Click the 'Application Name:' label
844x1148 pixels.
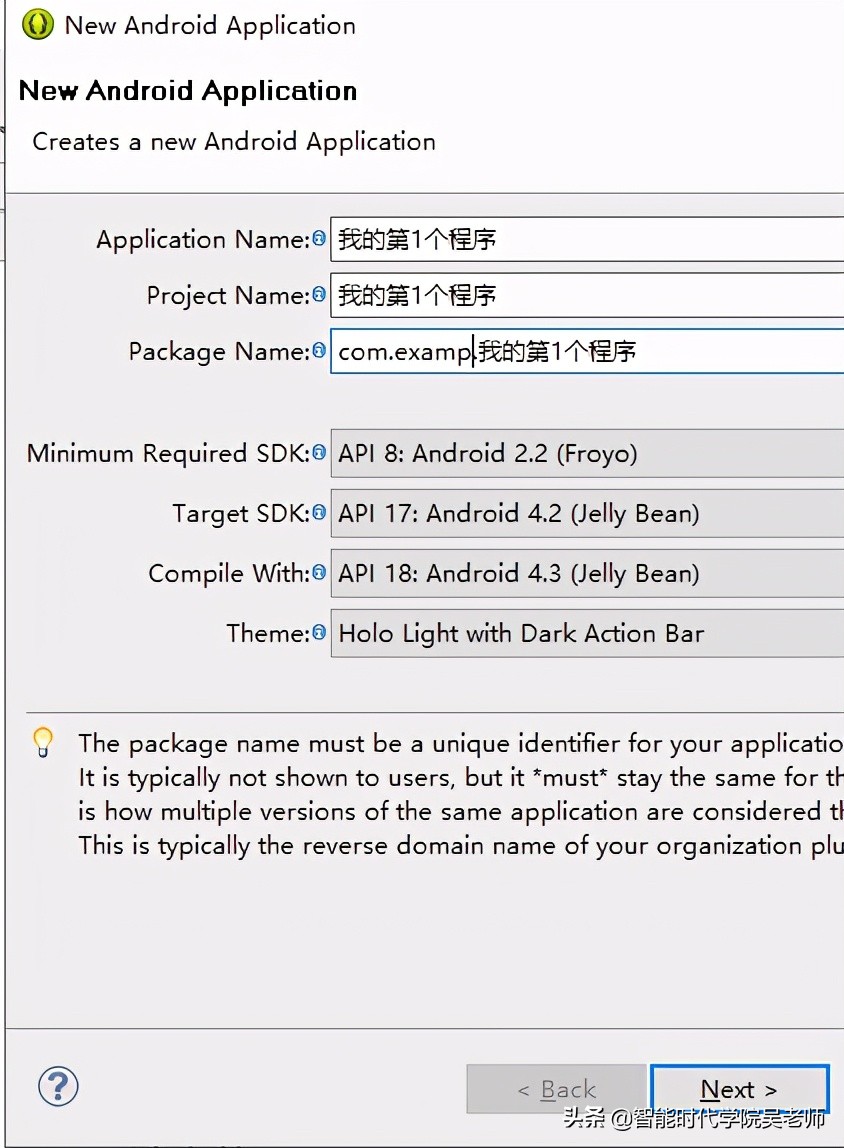203,239
